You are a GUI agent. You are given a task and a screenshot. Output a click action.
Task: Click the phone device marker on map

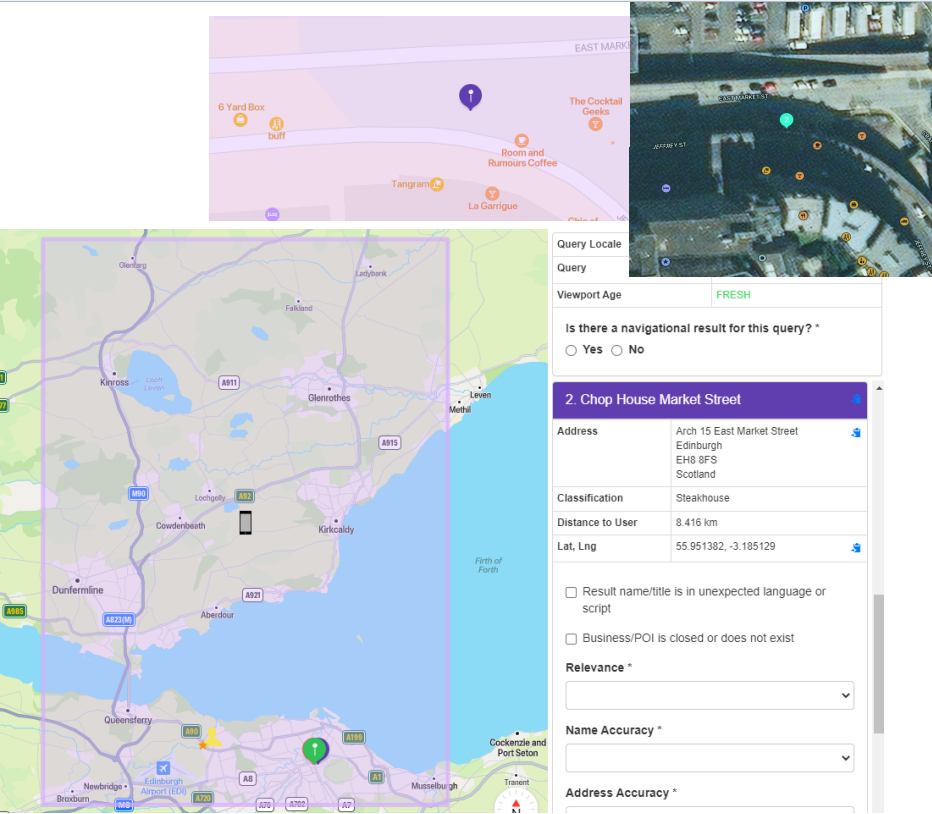(x=245, y=523)
